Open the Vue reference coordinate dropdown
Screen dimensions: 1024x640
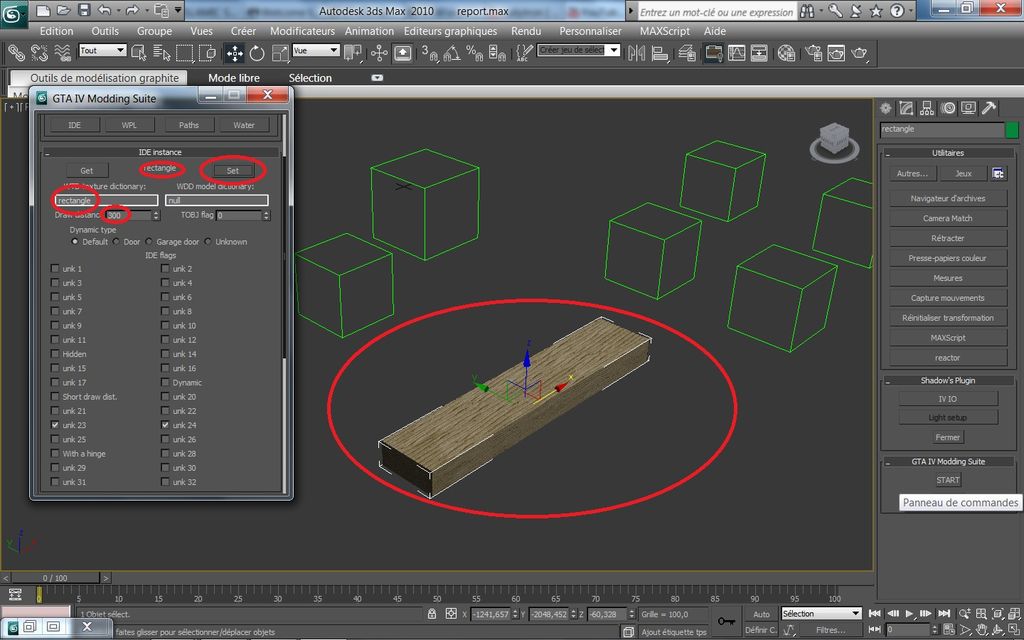coord(316,50)
